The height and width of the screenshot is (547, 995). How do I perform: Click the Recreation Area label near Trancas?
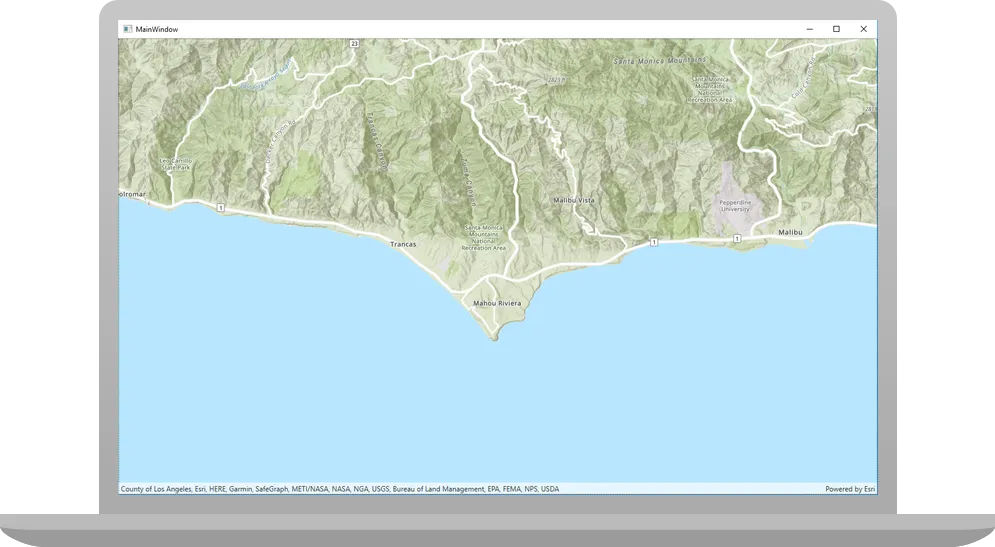[484, 238]
